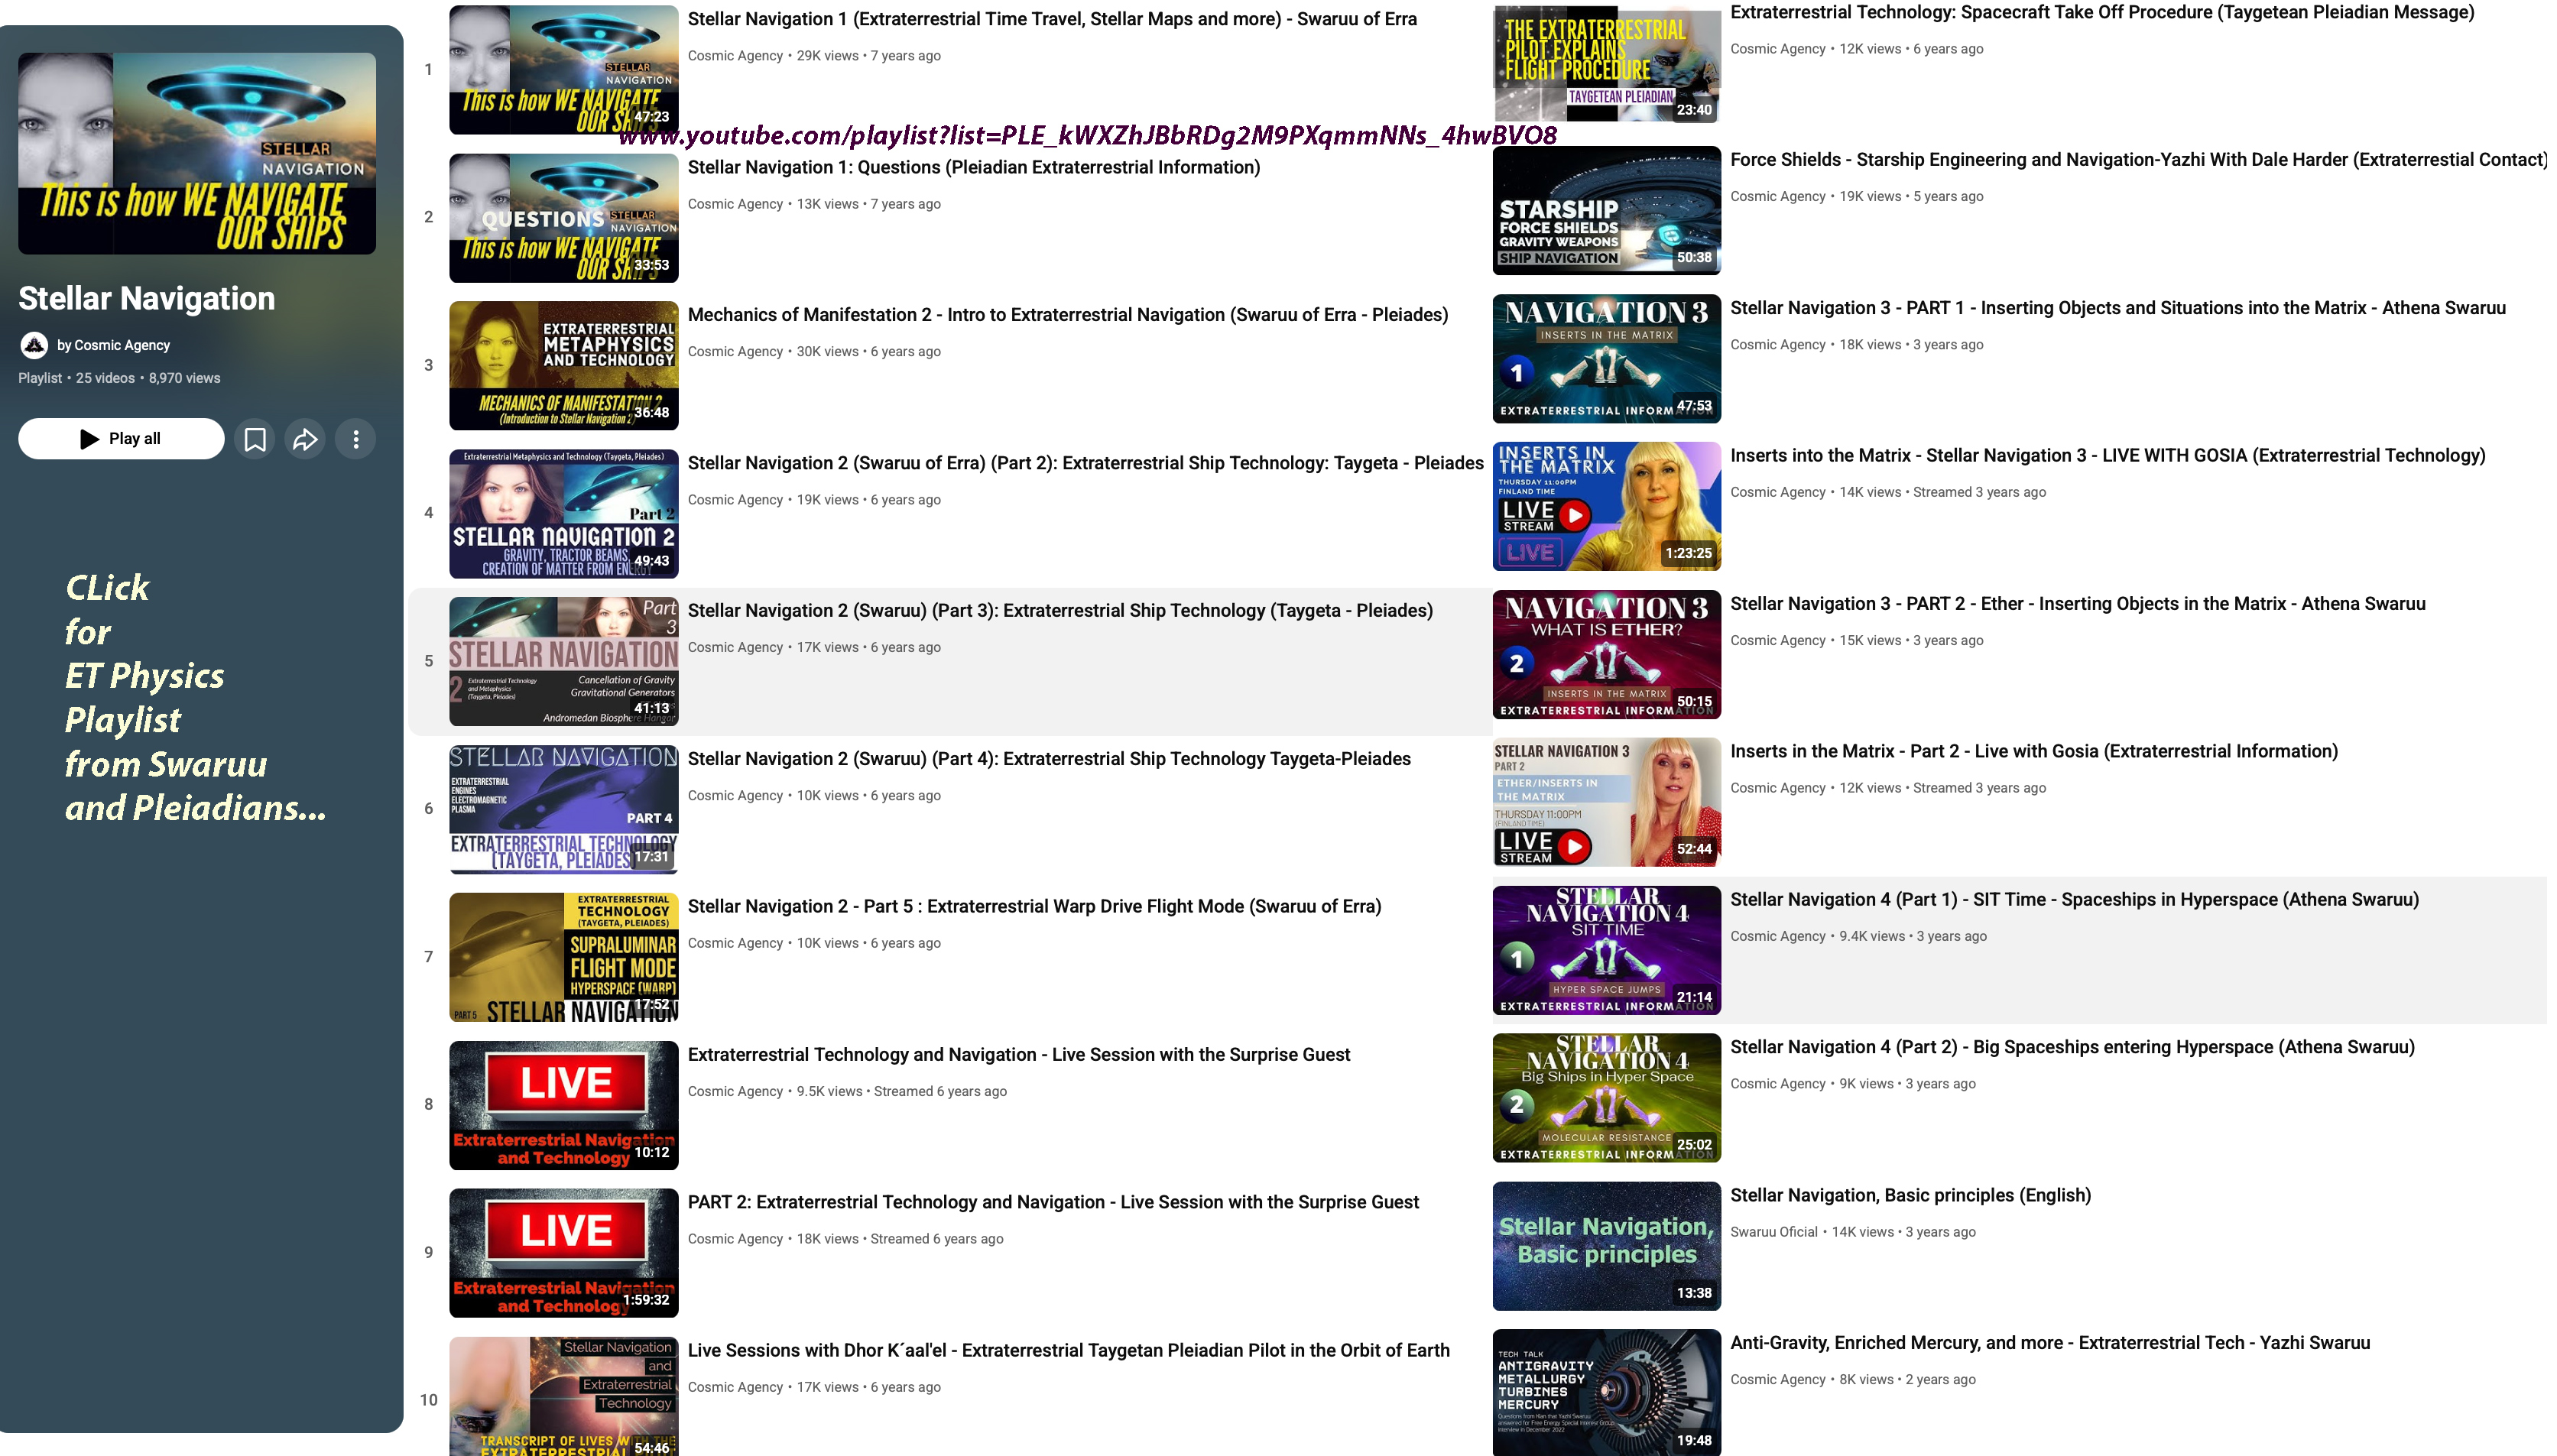Screen dimensions: 2557x1456
Task: Open 'Stellar Navigation 2 (Swaruu) (Part 4)' title
Action: click(x=1049, y=759)
